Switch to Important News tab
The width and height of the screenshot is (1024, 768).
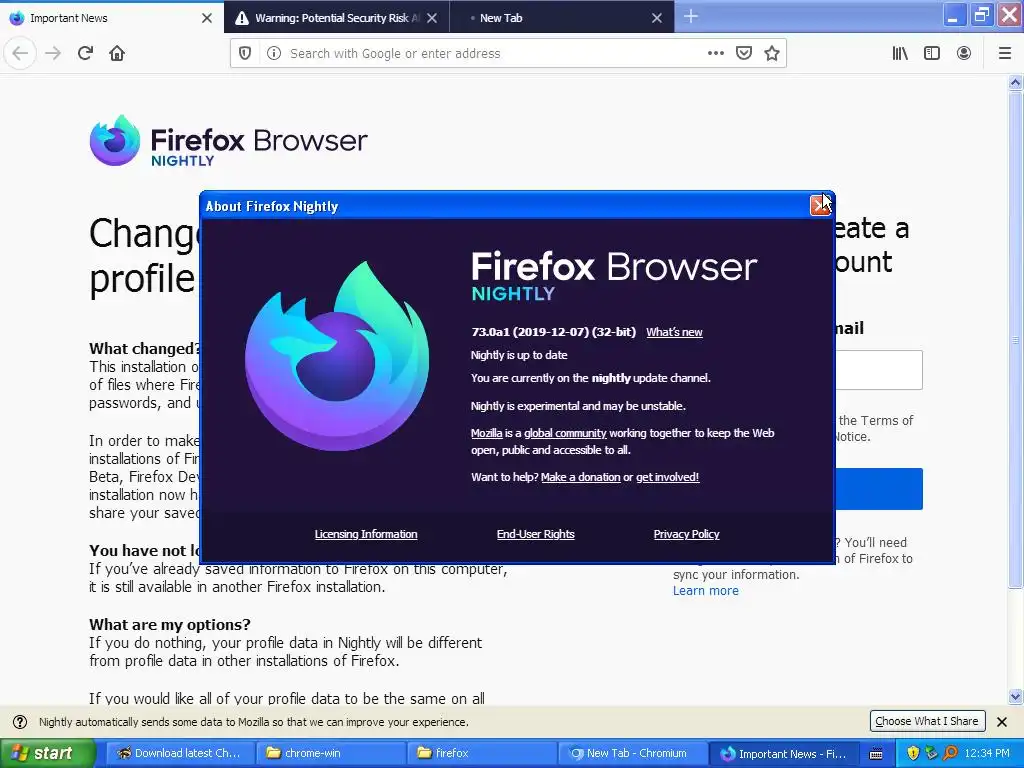click(x=112, y=18)
